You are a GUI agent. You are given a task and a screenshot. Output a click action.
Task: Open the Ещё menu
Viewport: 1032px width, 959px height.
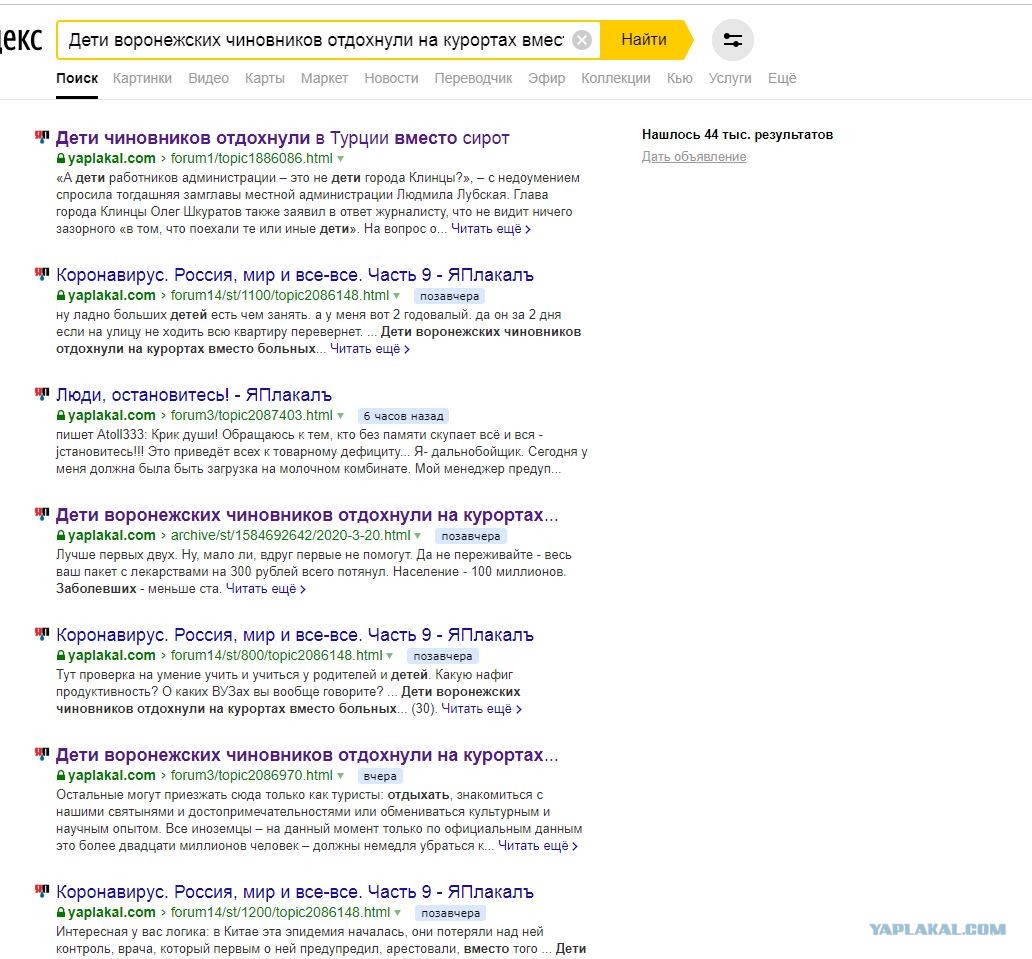tap(782, 78)
